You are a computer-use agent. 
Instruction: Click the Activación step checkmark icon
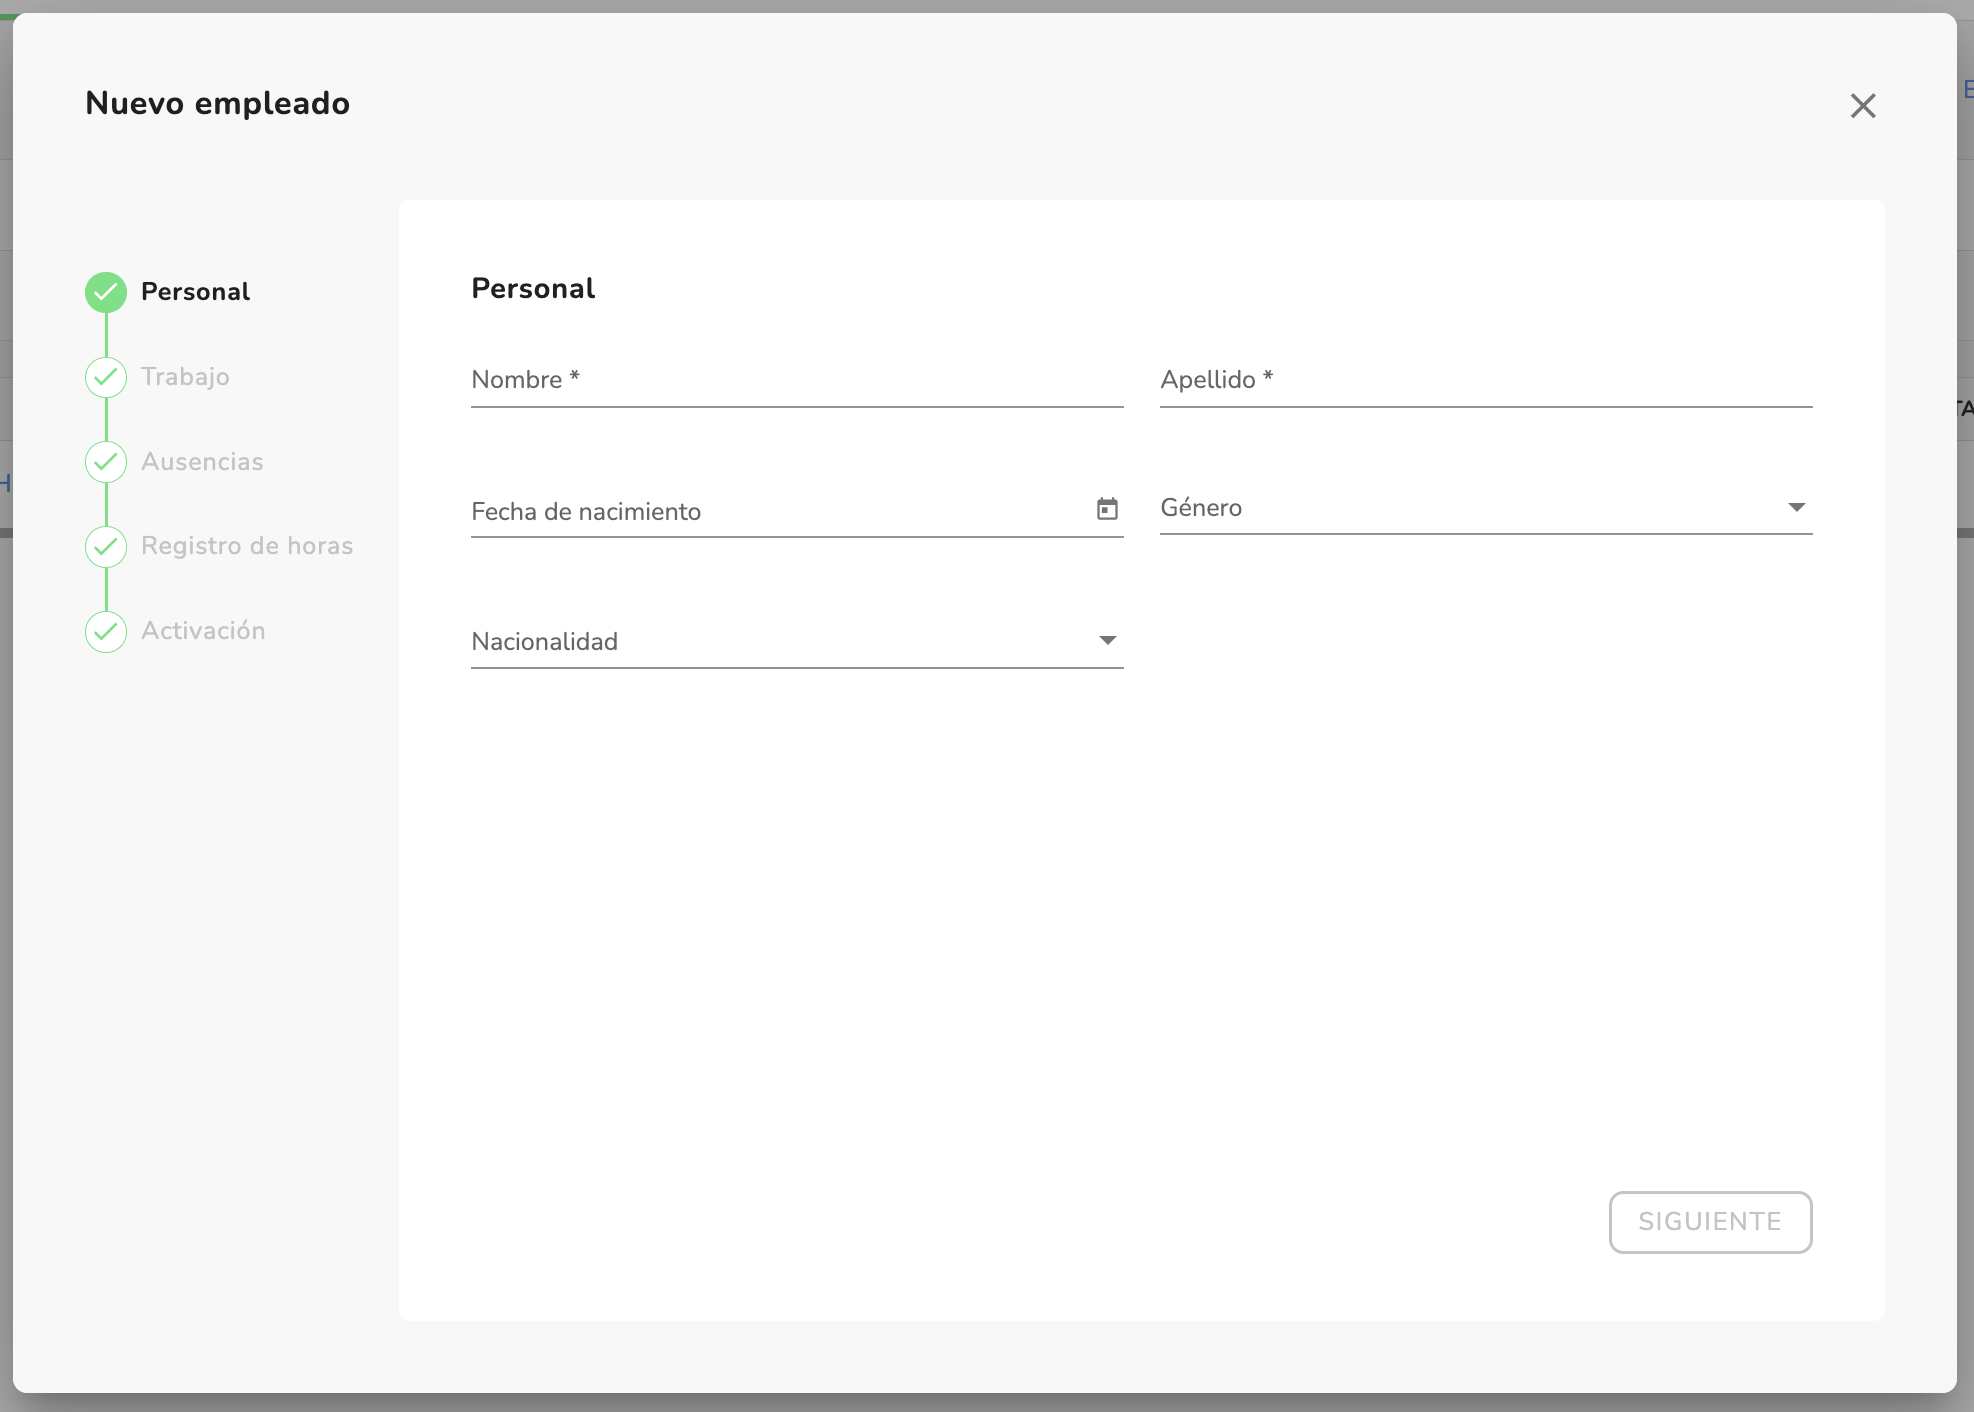coord(106,631)
